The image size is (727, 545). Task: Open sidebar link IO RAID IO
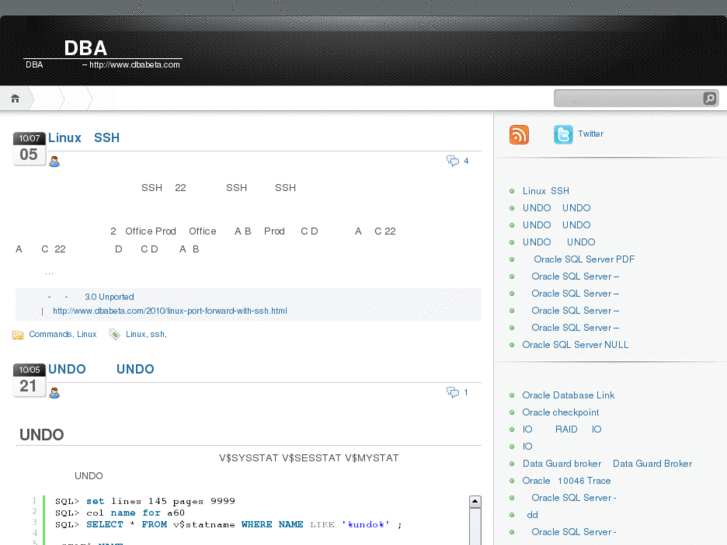[562, 430]
